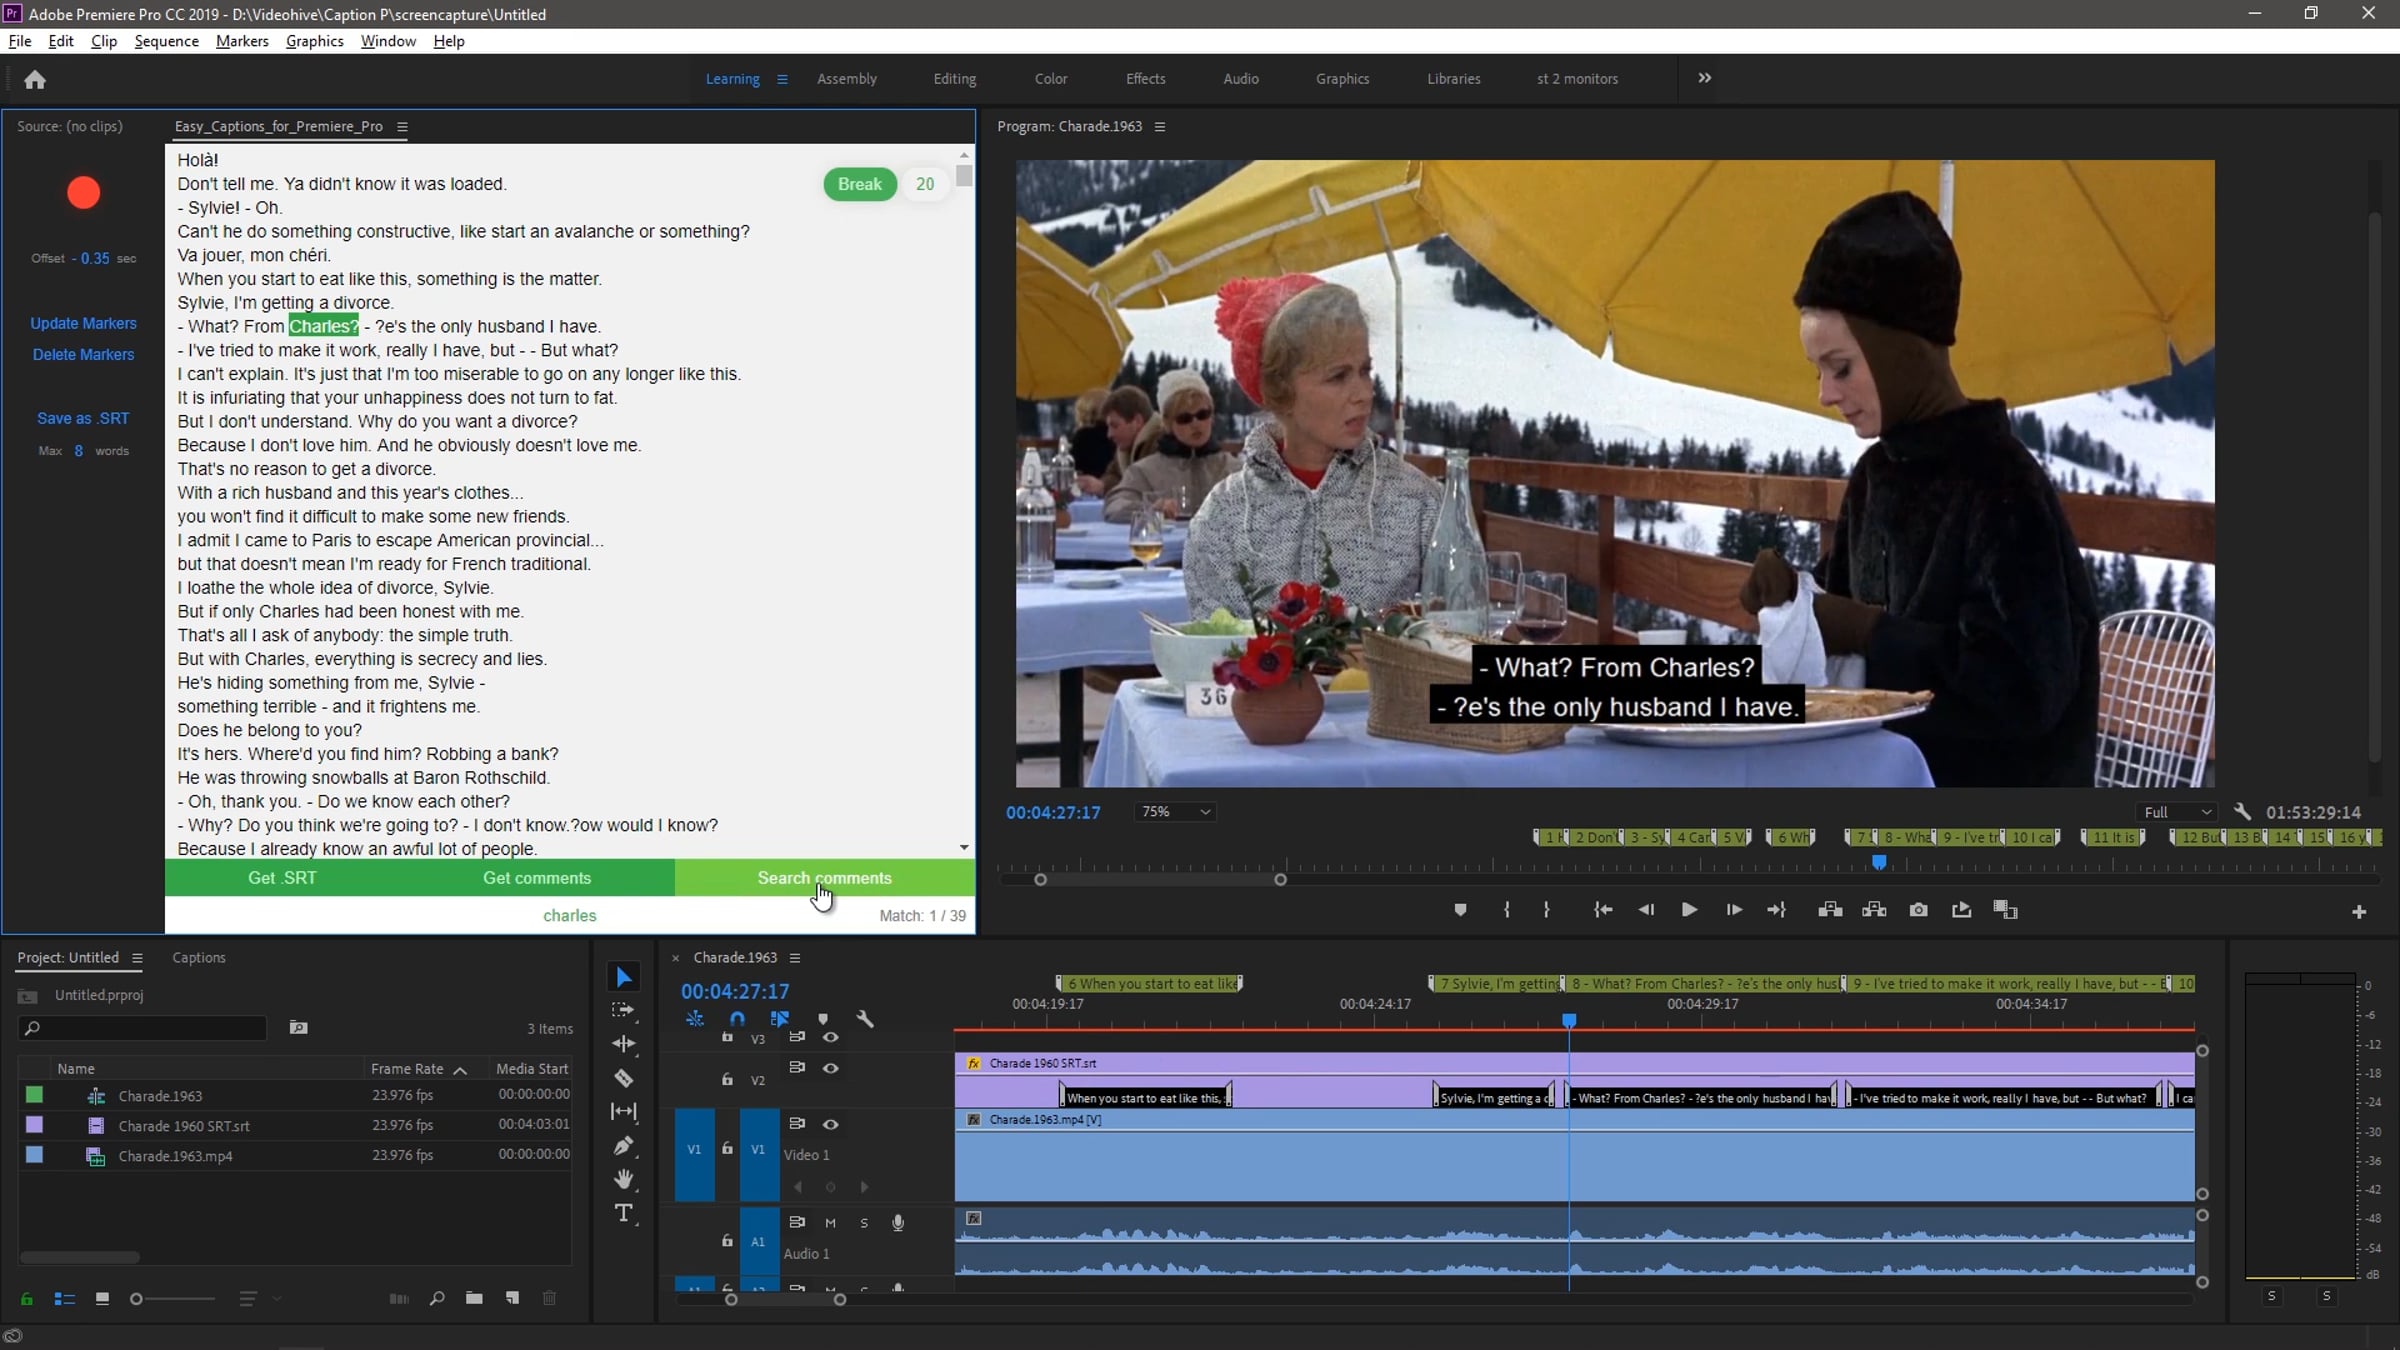Click the Search comments button
The height and width of the screenshot is (1350, 2400).
coord(824,878)
